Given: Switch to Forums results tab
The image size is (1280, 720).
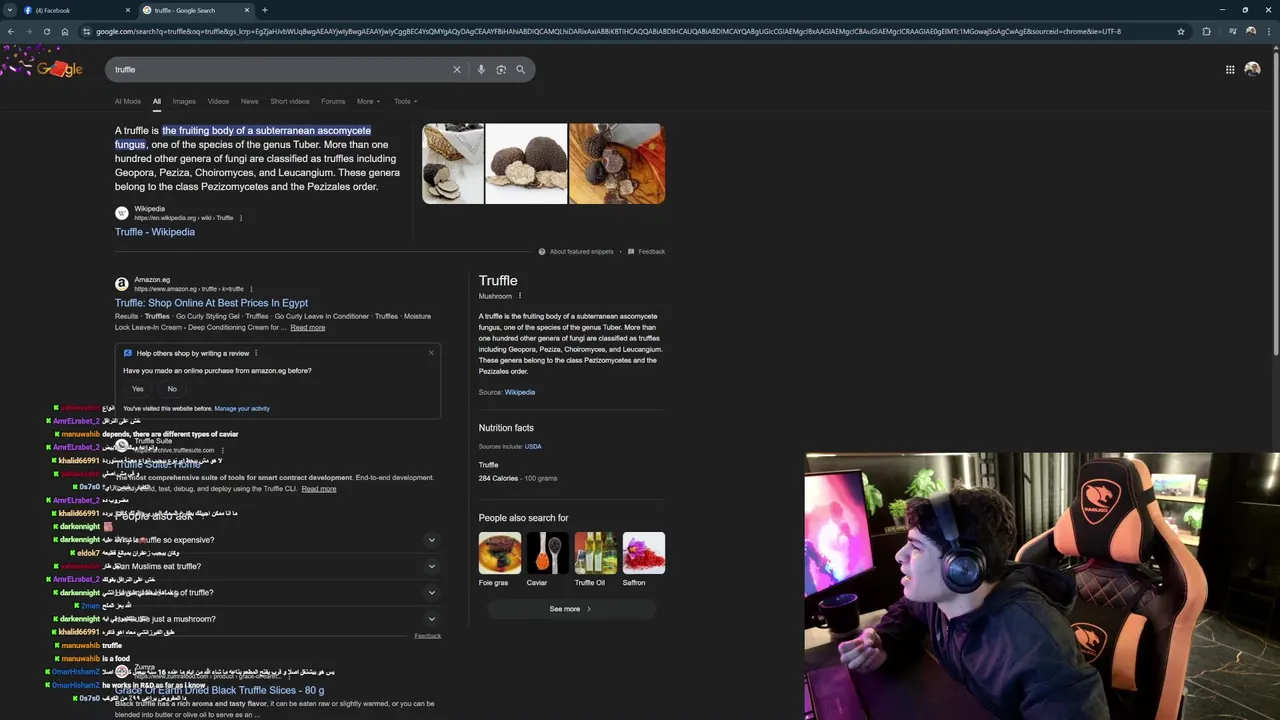Looking at the screenshot, I should [x=333, y=101].
